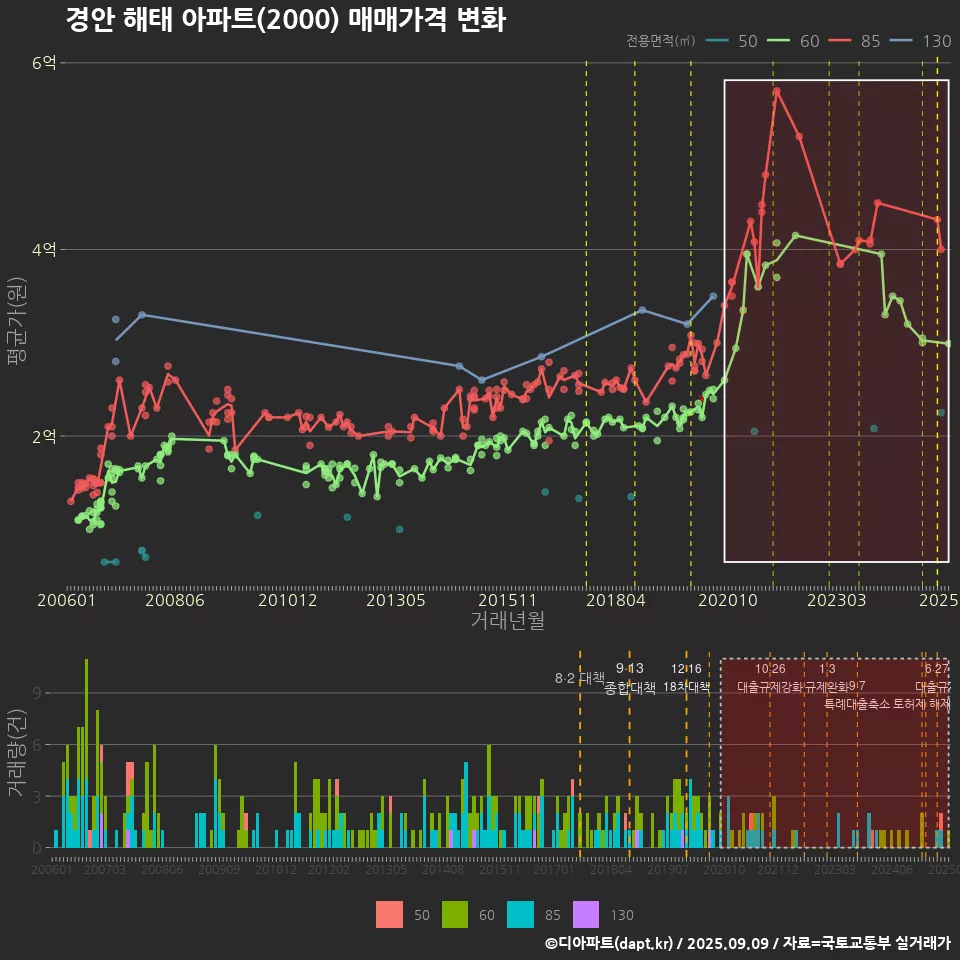
Task: Click the chart title 경안 해태 아파트(2000) 매매가격 변화
Action: [286, 20]
